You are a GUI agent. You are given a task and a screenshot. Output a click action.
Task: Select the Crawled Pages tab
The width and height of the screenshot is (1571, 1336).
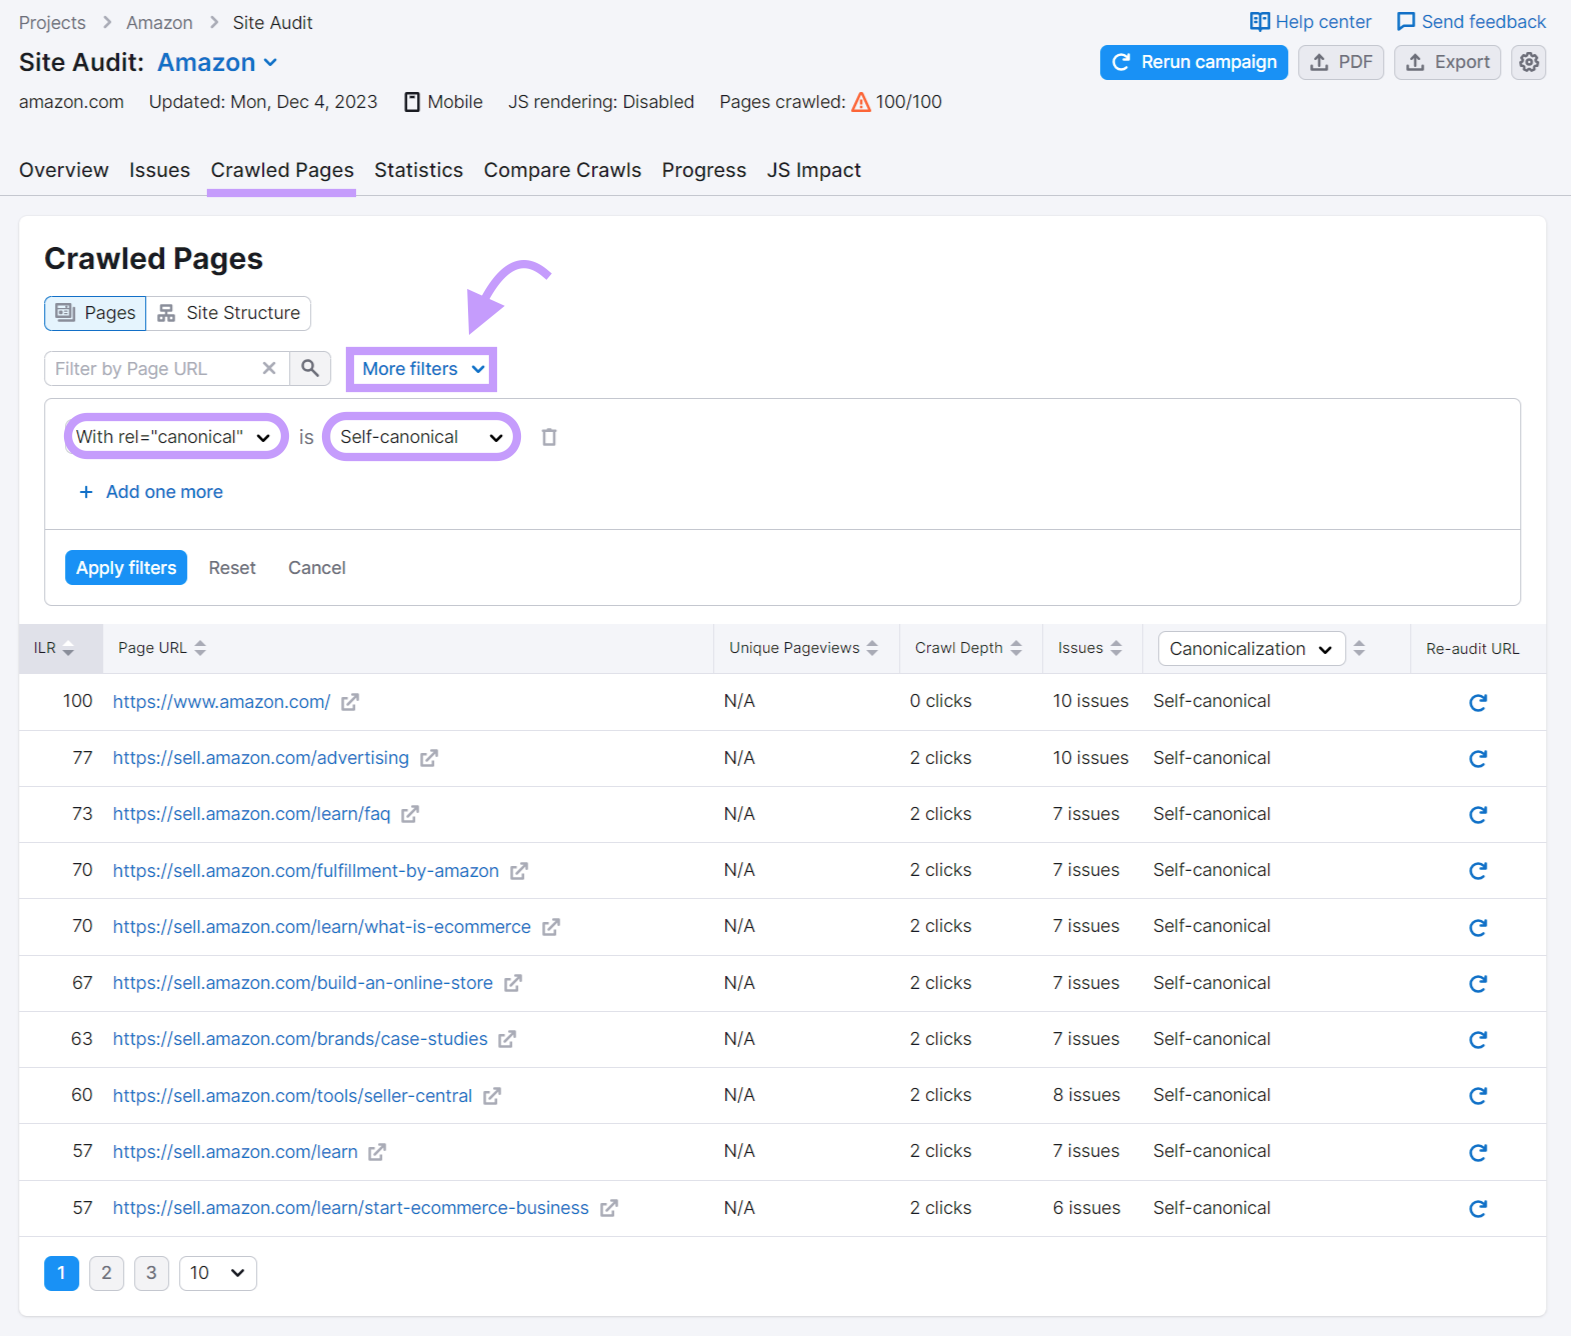(282, 170)
